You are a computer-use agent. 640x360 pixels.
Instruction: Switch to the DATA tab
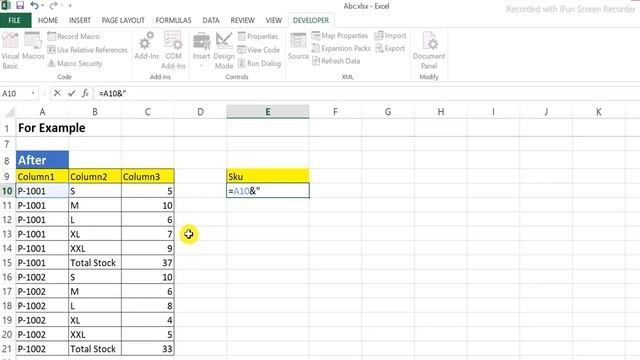[x=211, y=20]
